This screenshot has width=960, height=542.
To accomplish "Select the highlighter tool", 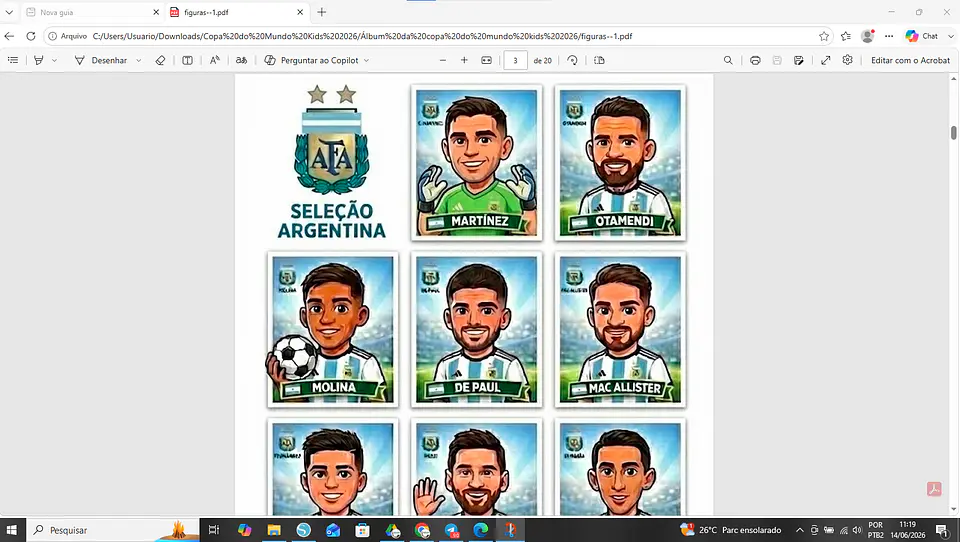I will 39,60.
